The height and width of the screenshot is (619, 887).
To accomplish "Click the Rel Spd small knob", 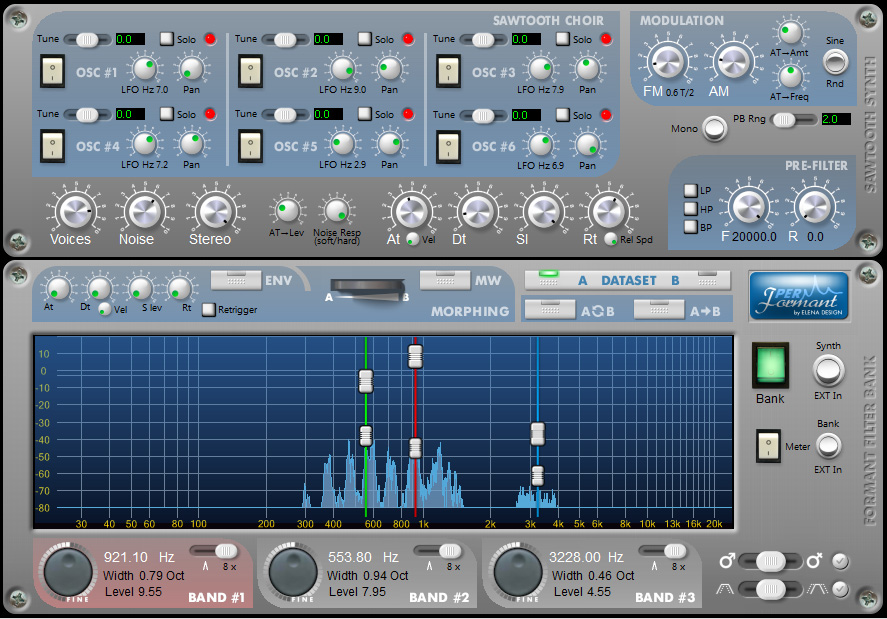I will point(610,239).
